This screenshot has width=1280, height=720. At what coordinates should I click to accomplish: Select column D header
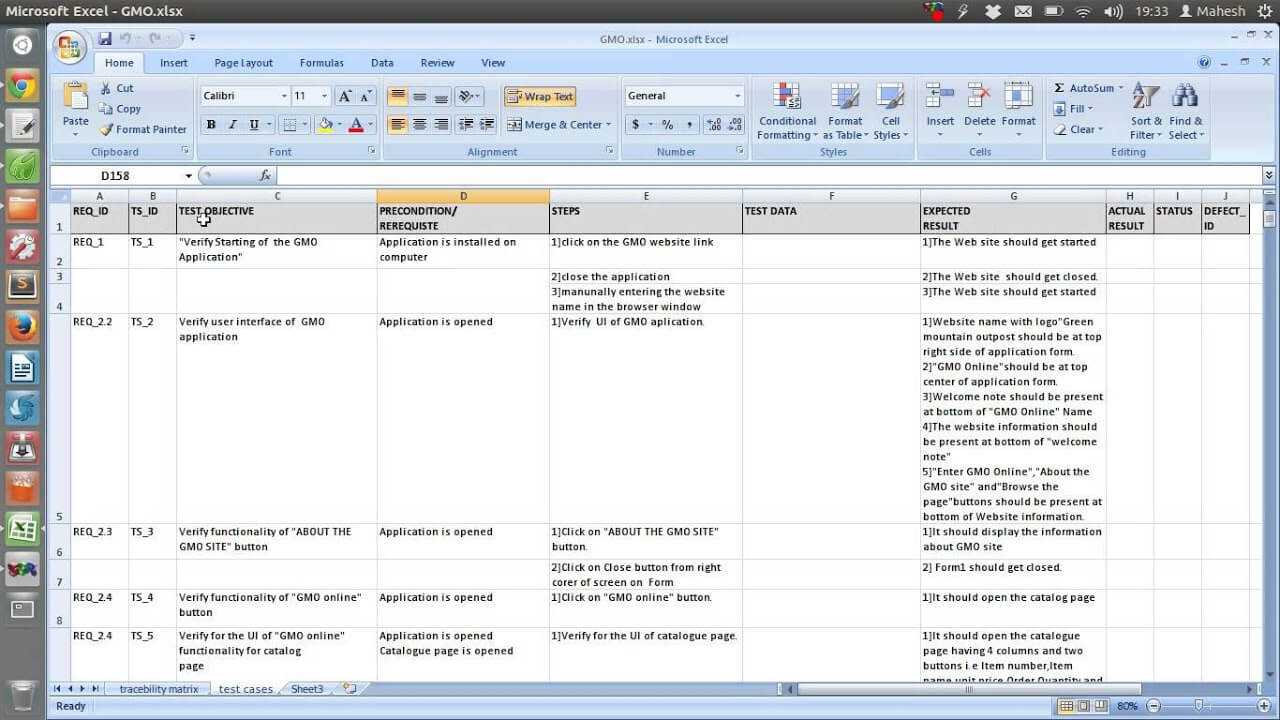tap(463, 196)
